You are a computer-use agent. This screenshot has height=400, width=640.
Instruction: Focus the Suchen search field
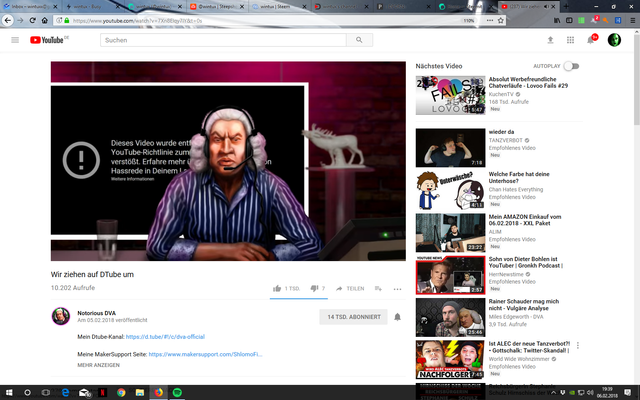223,40
